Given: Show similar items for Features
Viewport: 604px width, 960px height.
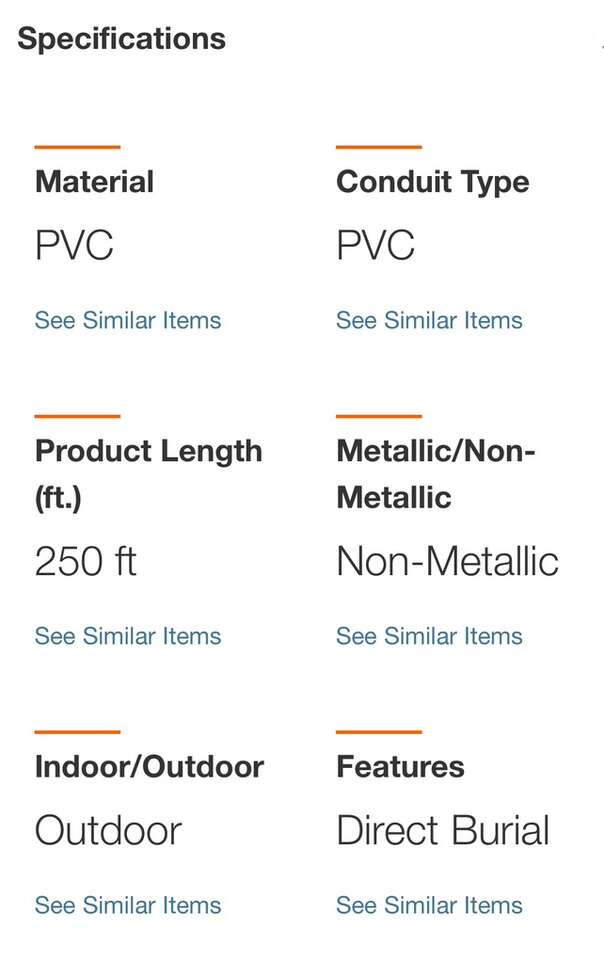Looking at the screenshot, I should [x=429, y=905].
